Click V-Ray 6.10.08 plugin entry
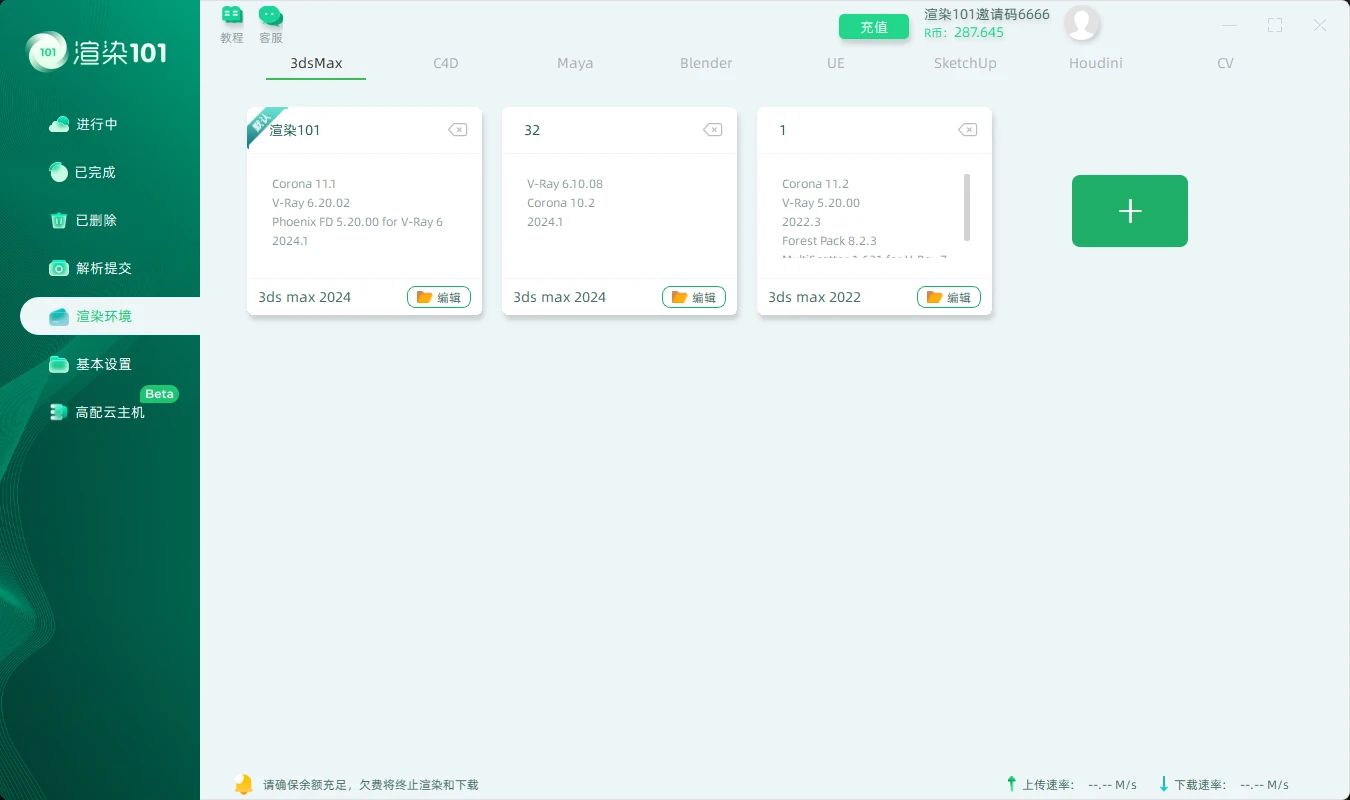 [565, 184]
